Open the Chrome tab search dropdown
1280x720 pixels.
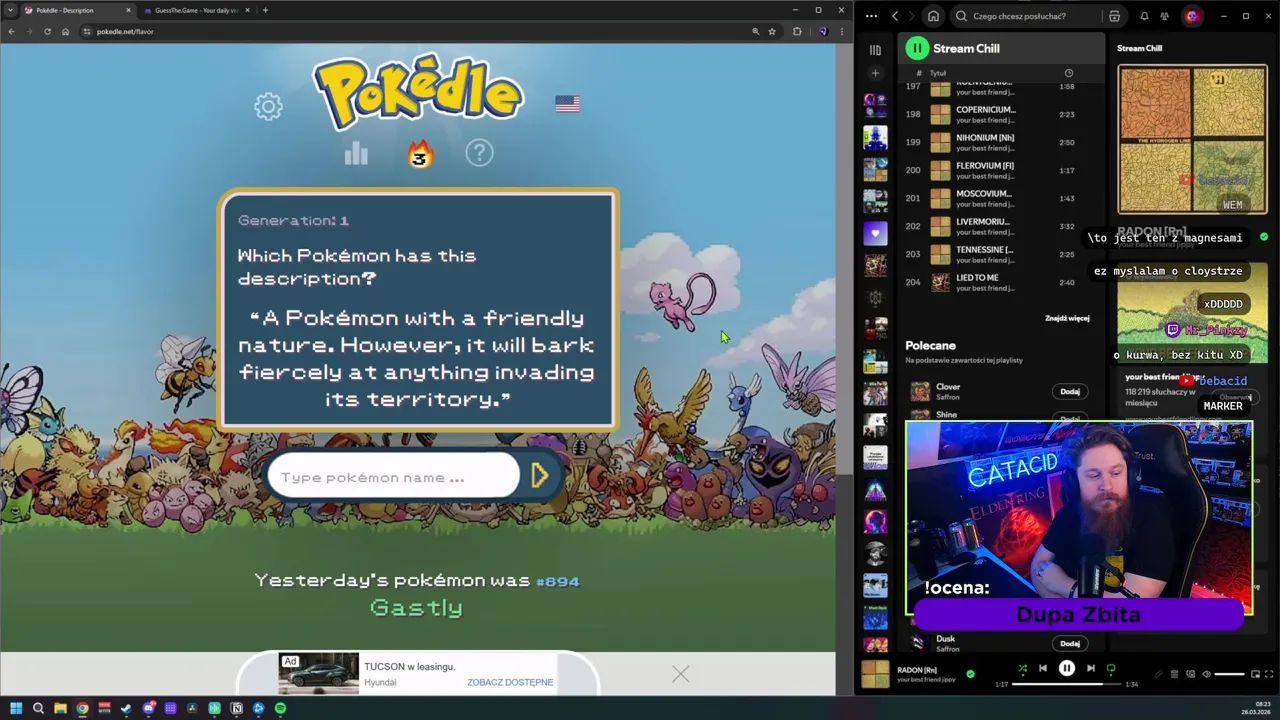point(10,10)
